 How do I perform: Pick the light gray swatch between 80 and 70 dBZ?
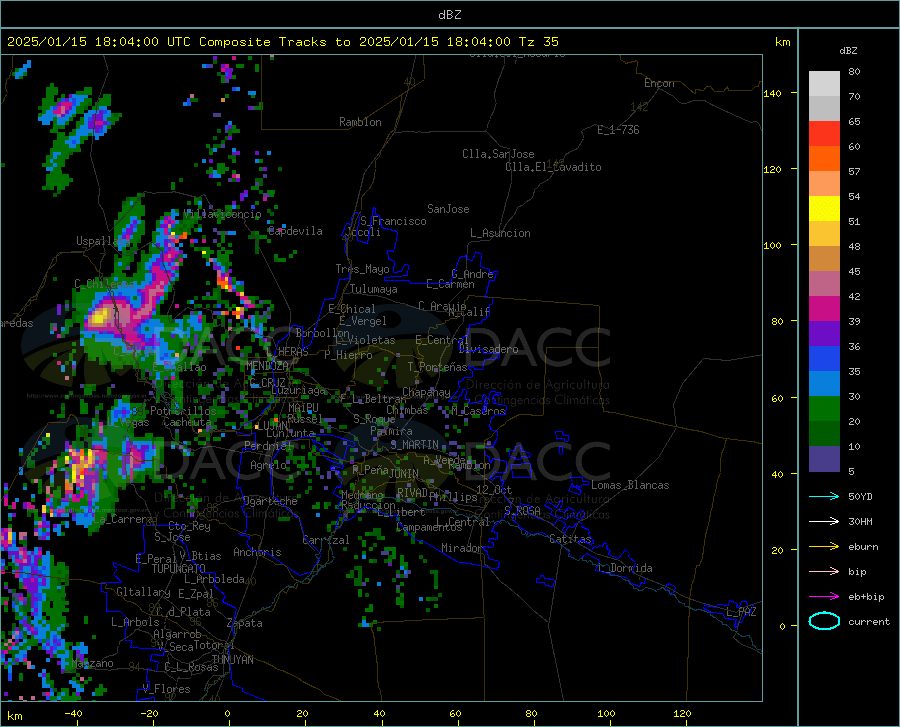(824, 84)
